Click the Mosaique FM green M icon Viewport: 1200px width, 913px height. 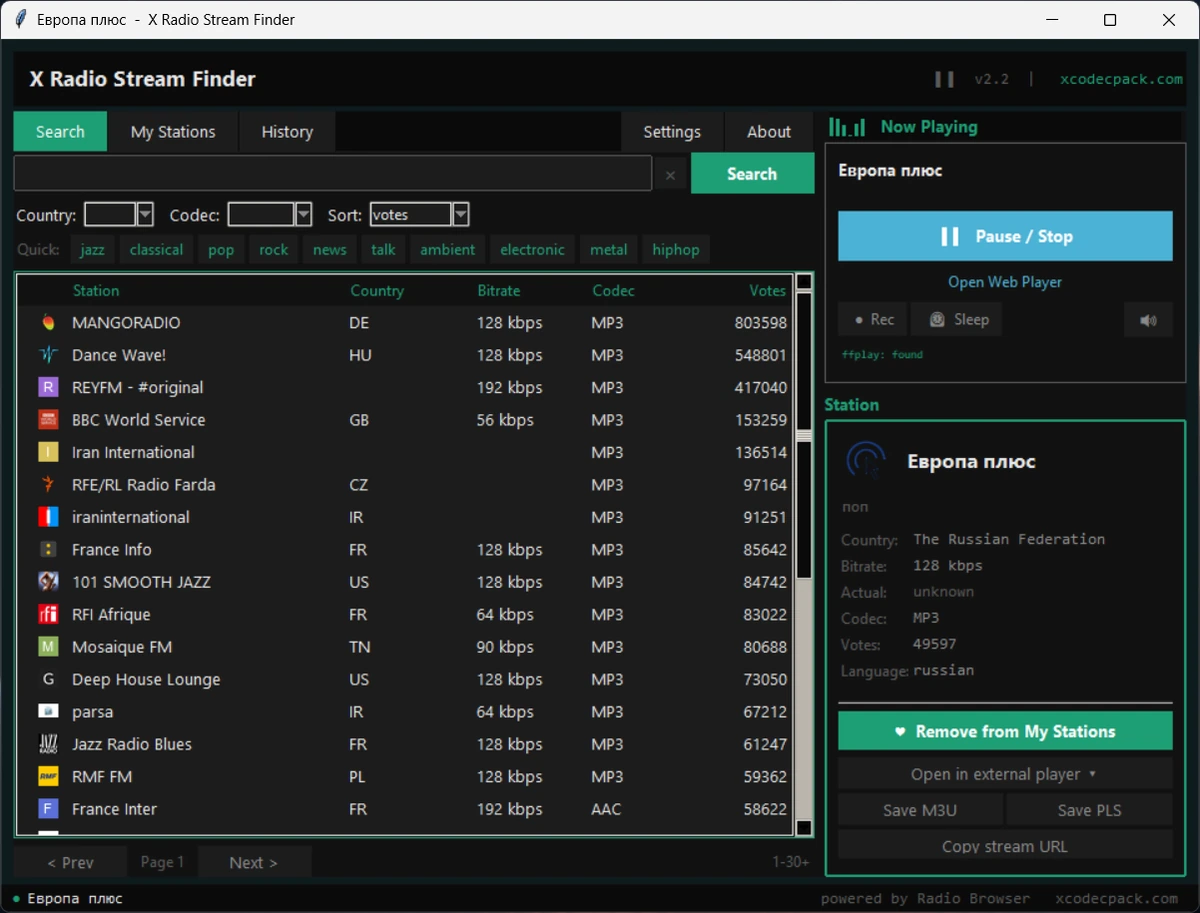click(x=48, y=647)
